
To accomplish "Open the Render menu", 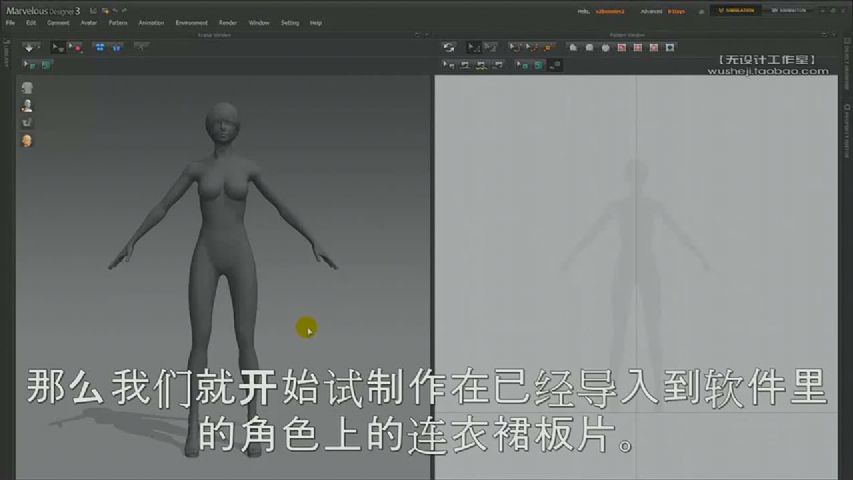I will (228, 23).
